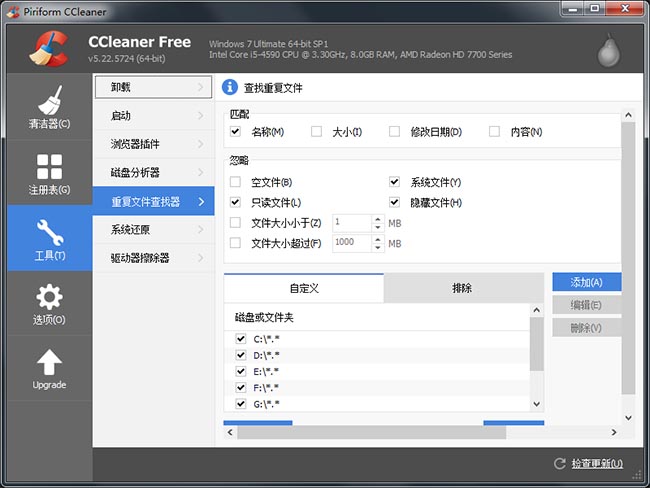The image size is (650, 488).
Task: Click the 删除(V) button
Action: (x=587, y=328)
